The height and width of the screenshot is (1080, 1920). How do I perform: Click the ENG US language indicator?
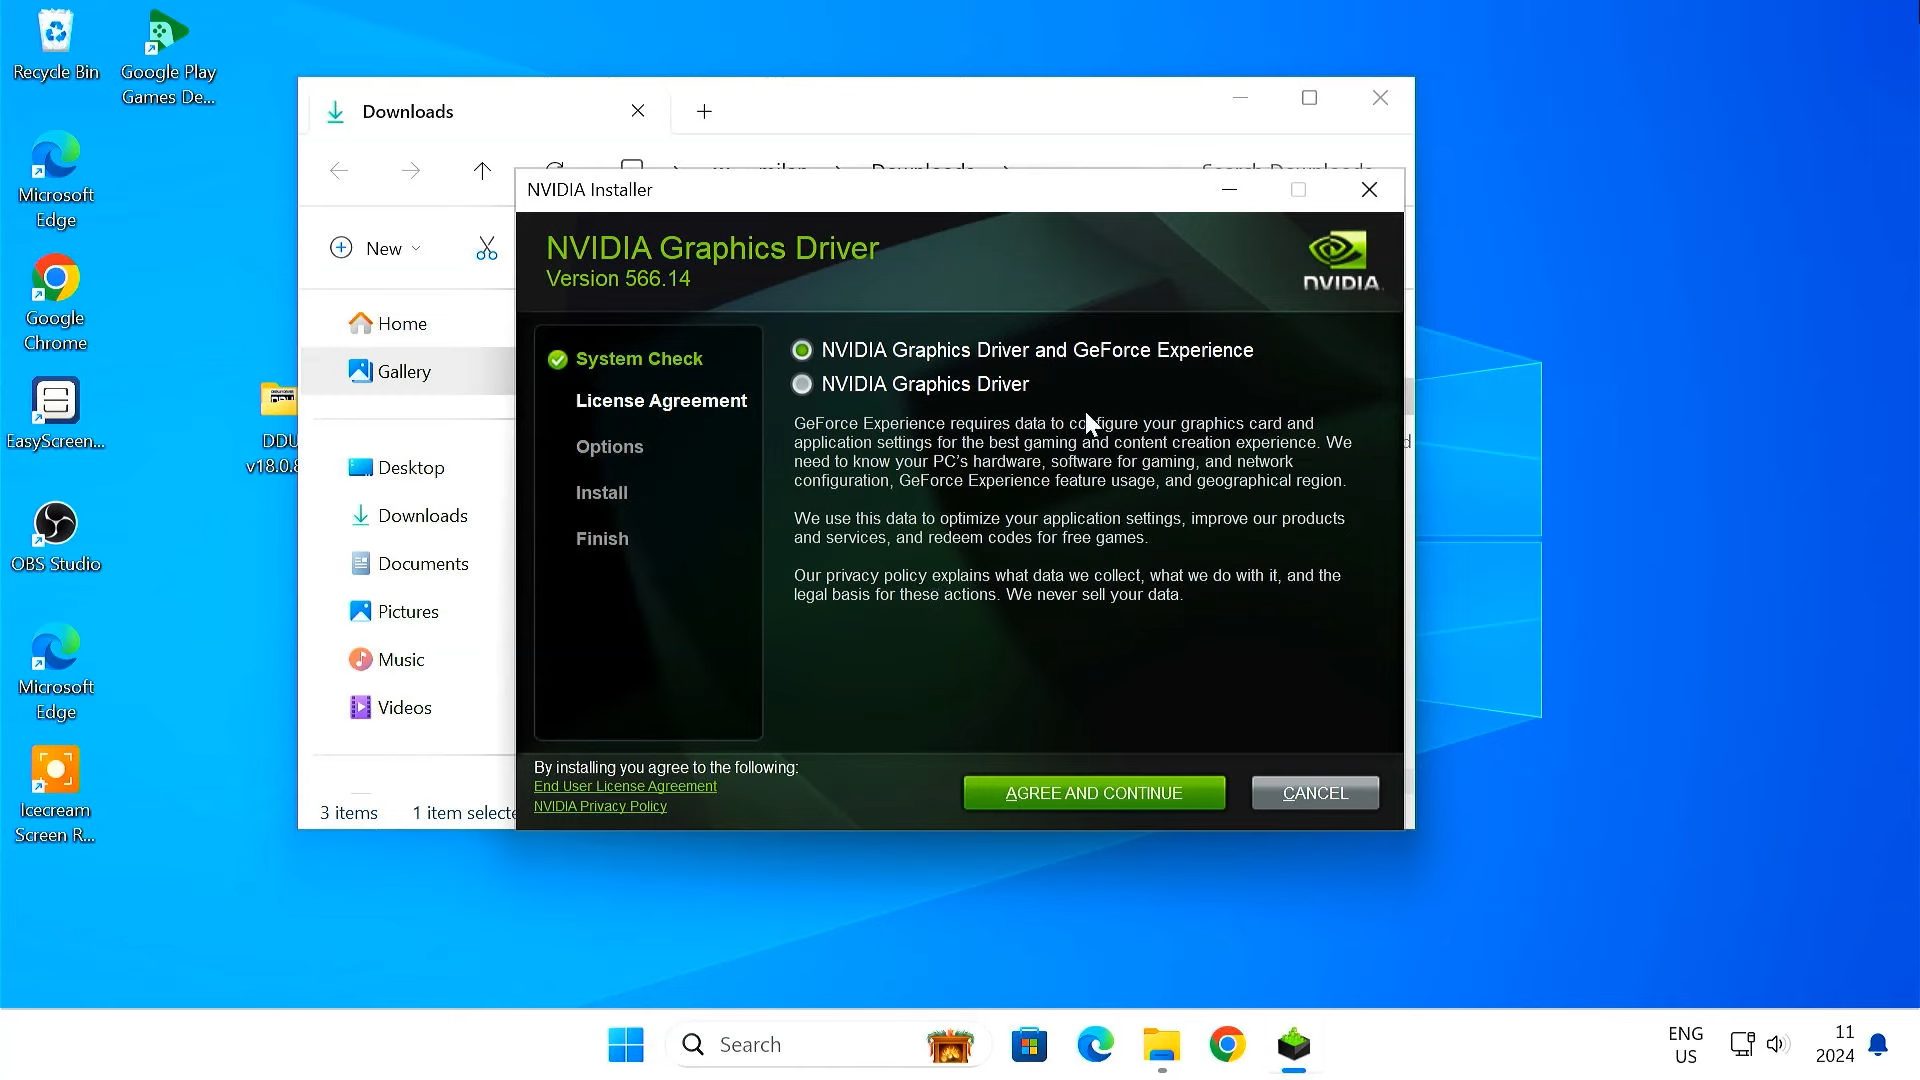click(x=1686, y=1045)
